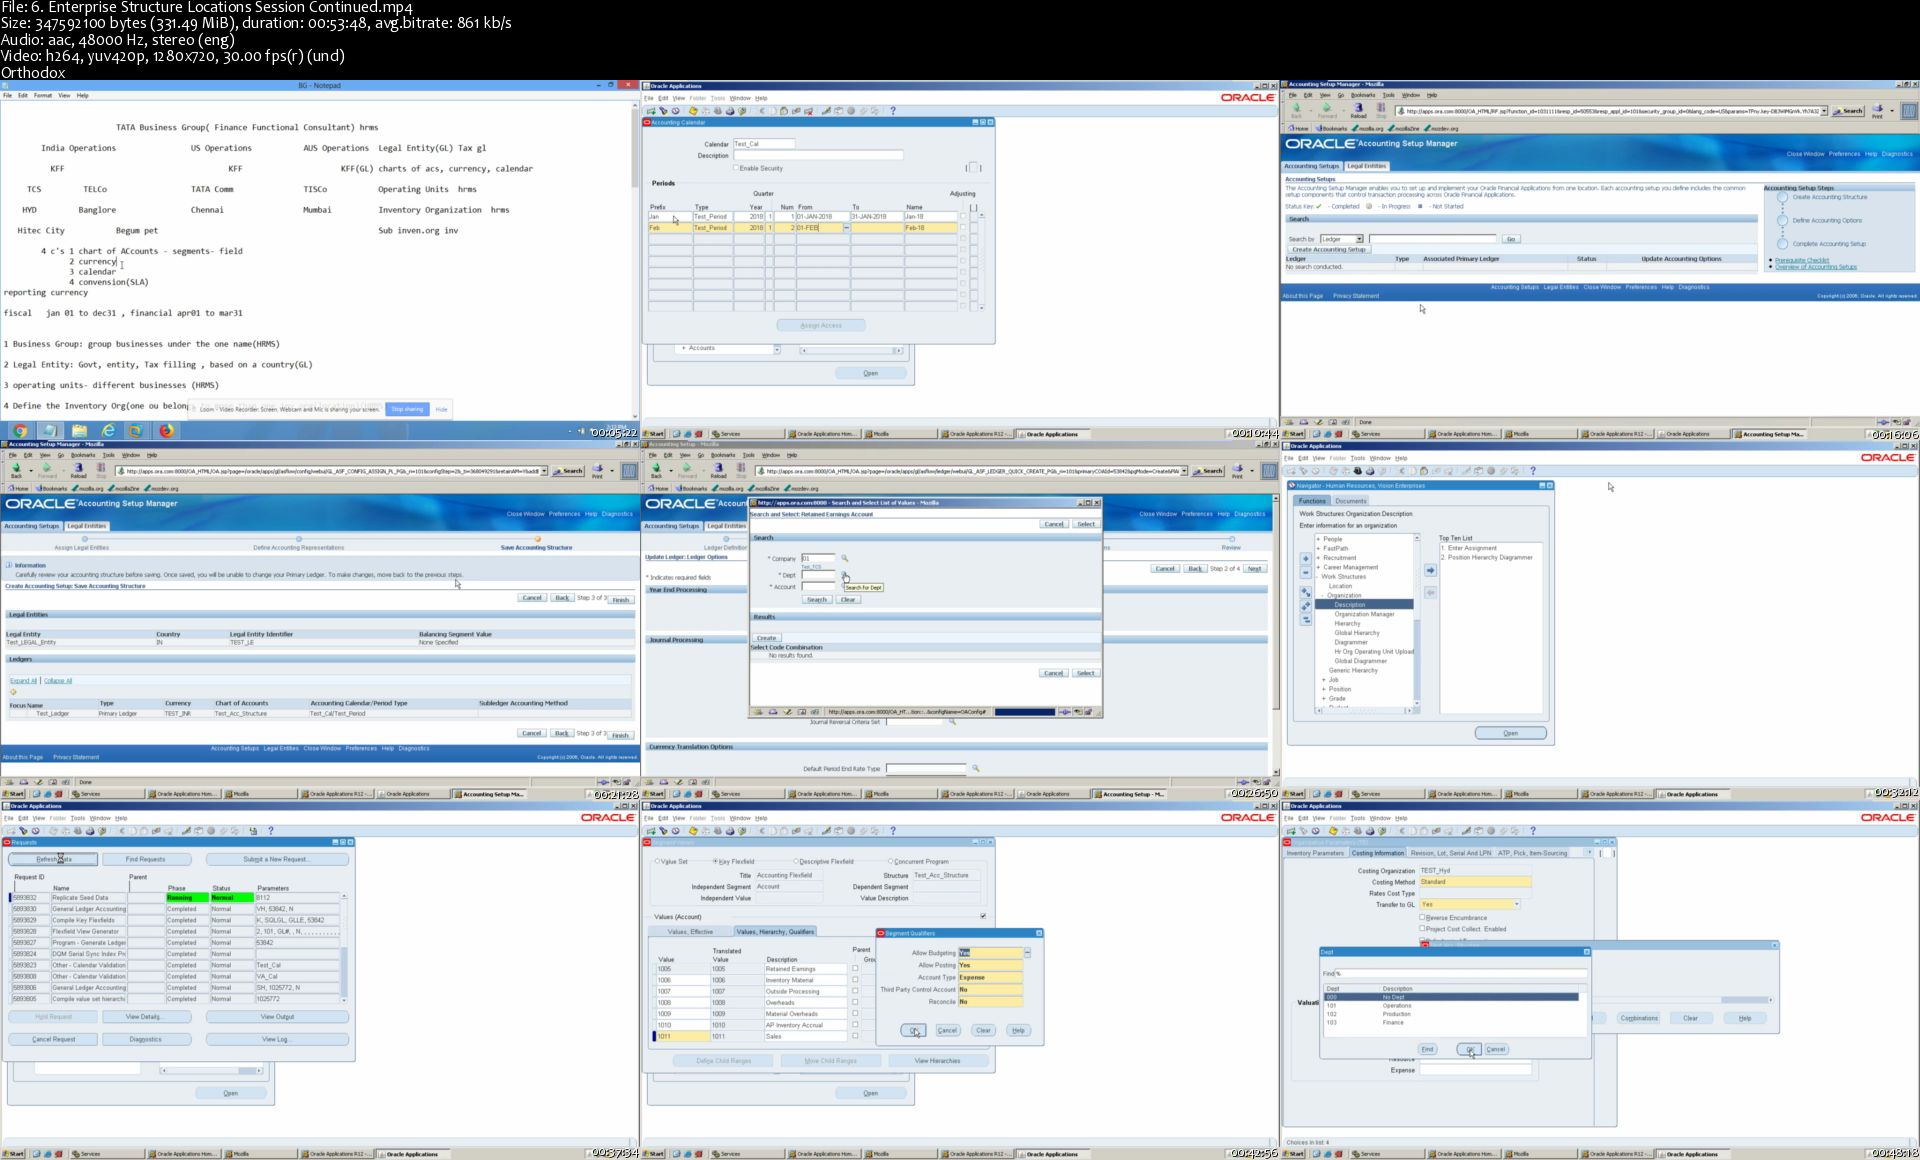Click the Print icon in the Save Accounting Structure browser
The image size is (1920, 1160).
[x=597, y=471]
